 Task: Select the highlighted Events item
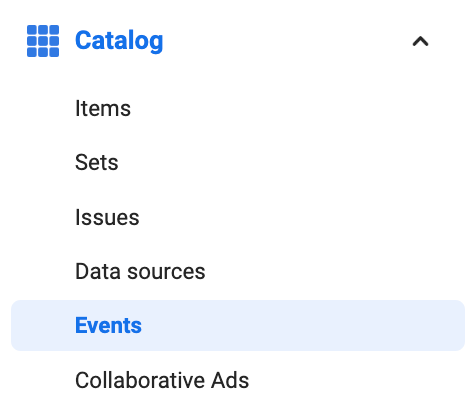[238, 325]
